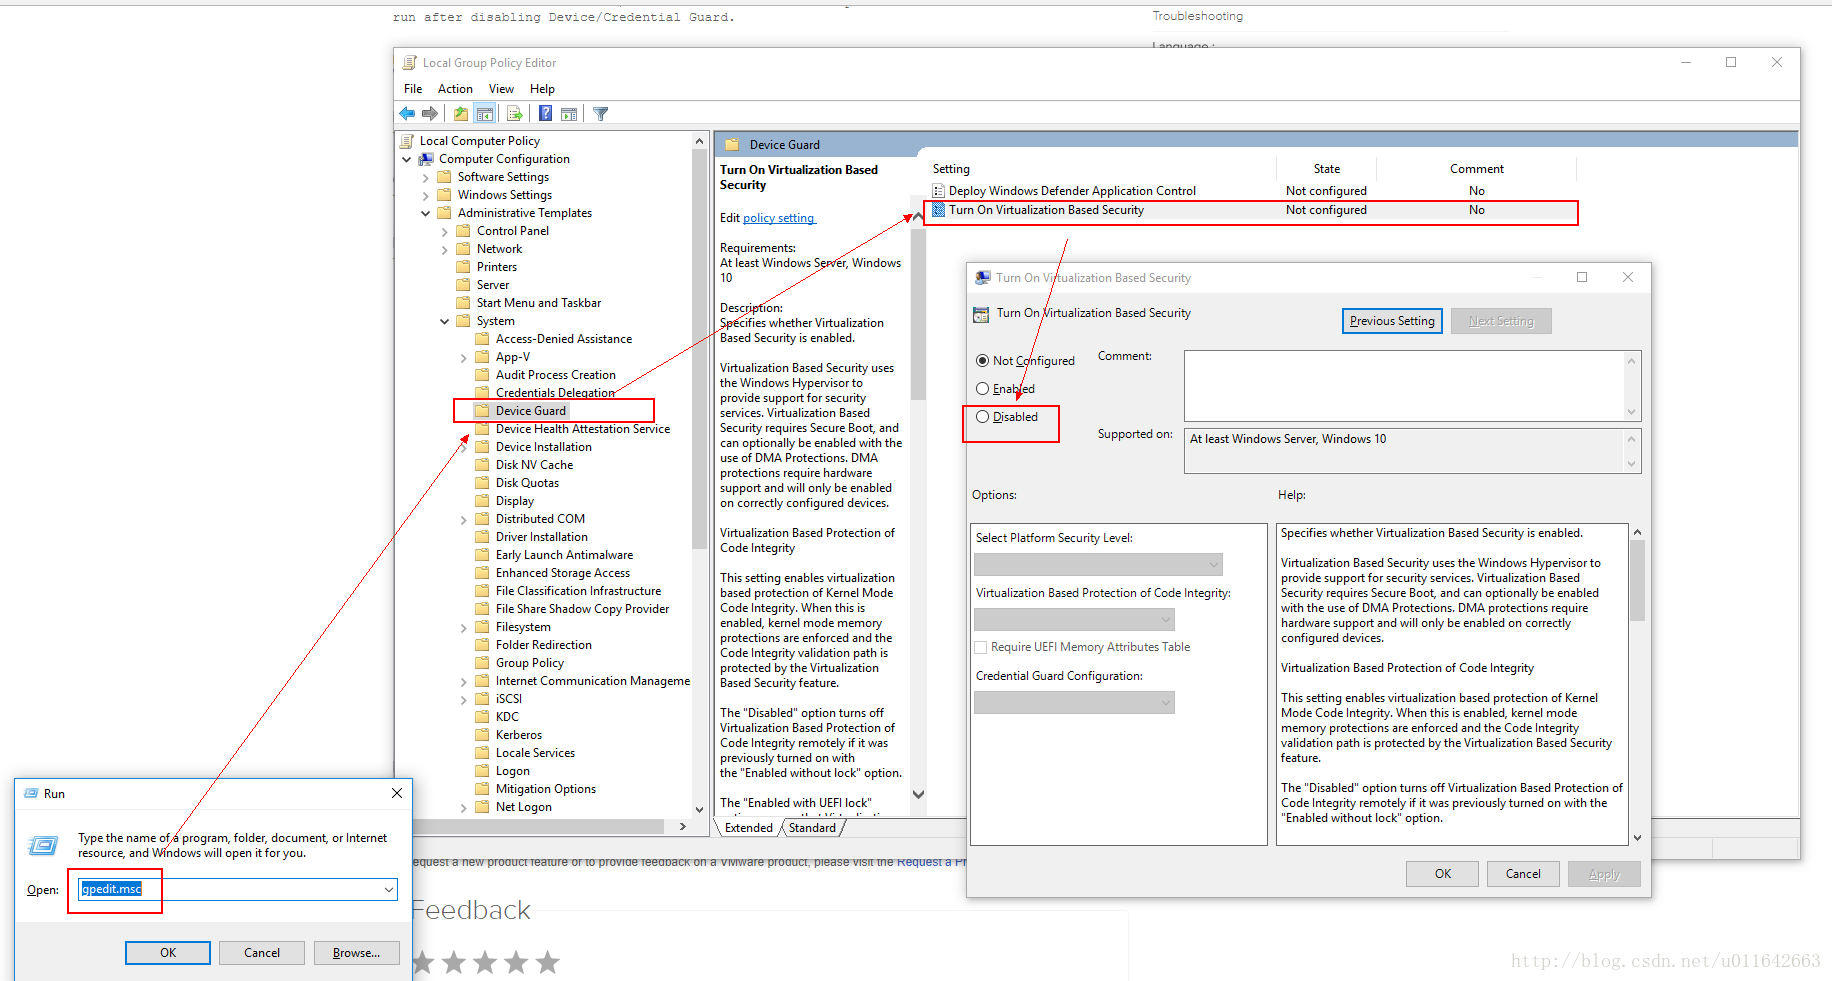Click the Device Guard header folder icon

click(732, 145)
